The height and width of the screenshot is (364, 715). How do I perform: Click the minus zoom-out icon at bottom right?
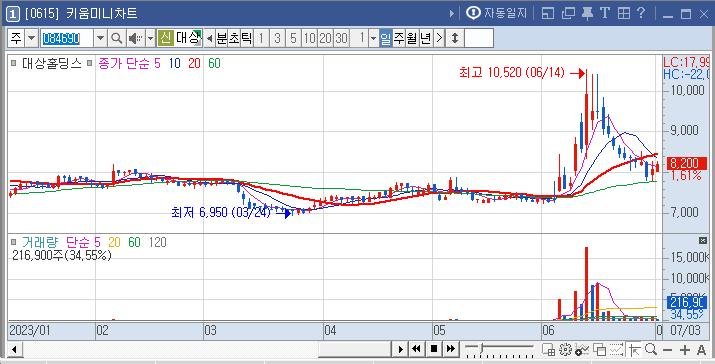pos(668,350)
